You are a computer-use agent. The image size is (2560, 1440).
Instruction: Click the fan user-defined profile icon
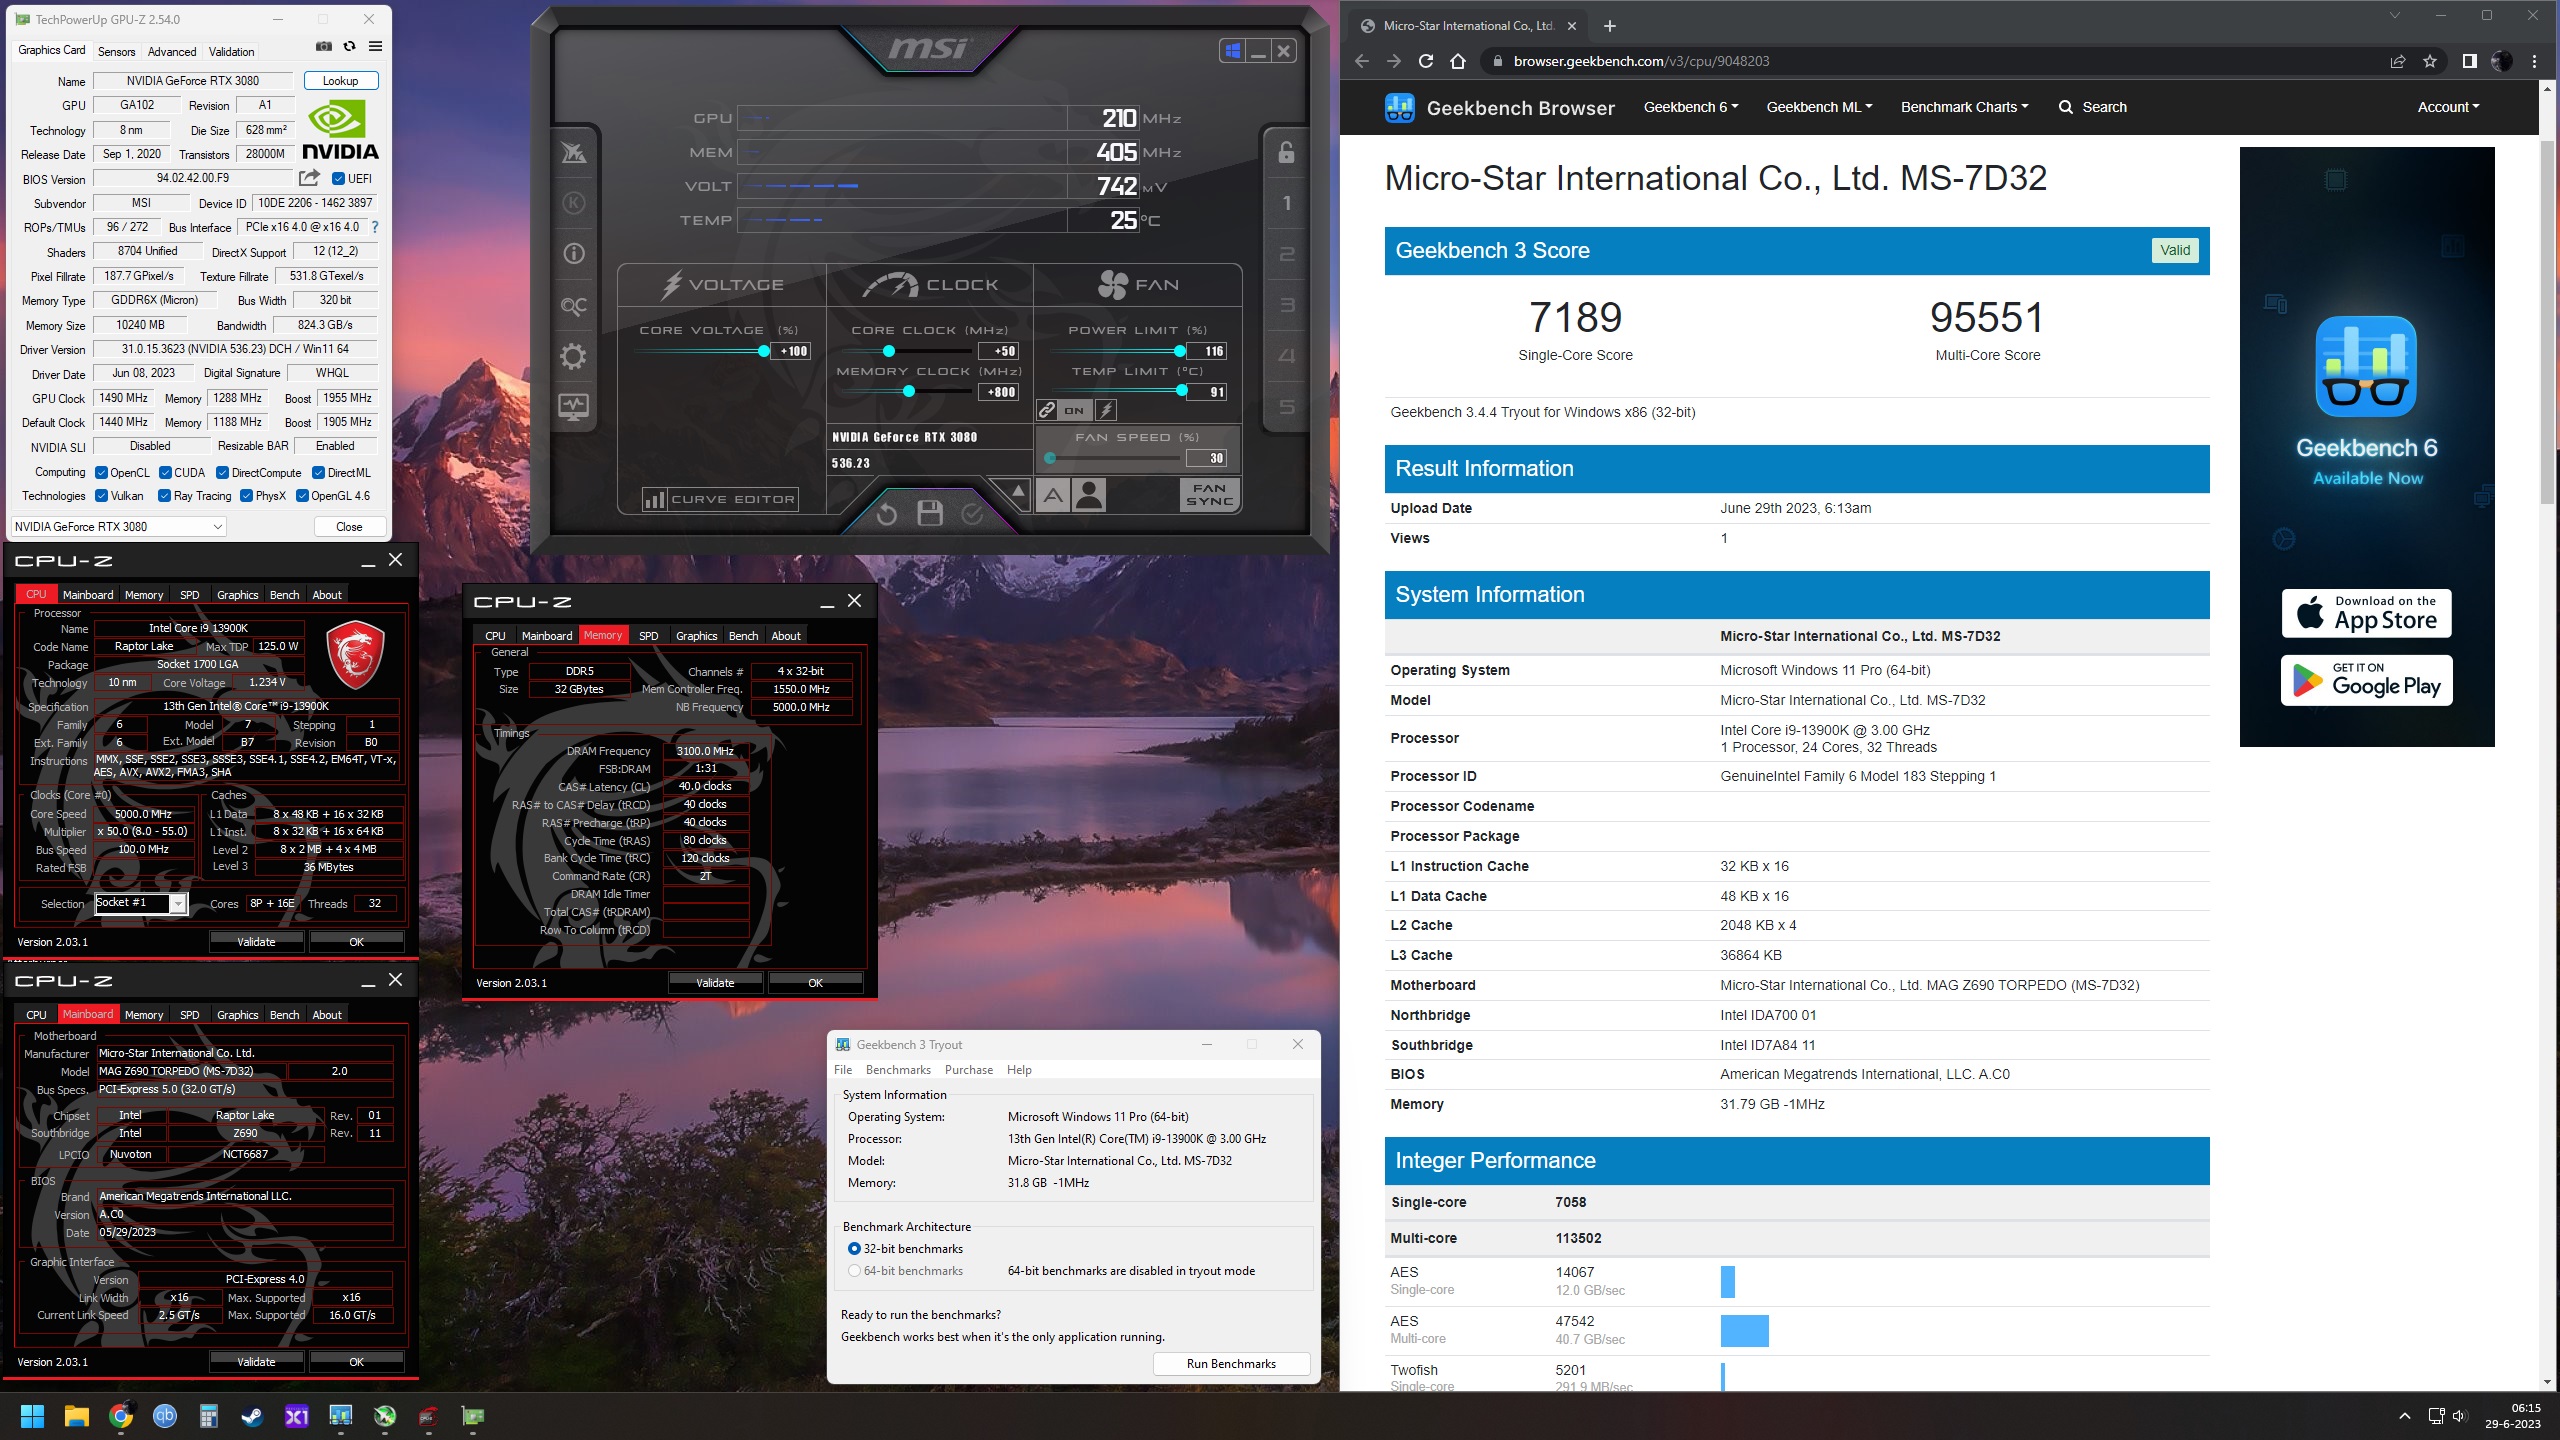click(1089, 496)
